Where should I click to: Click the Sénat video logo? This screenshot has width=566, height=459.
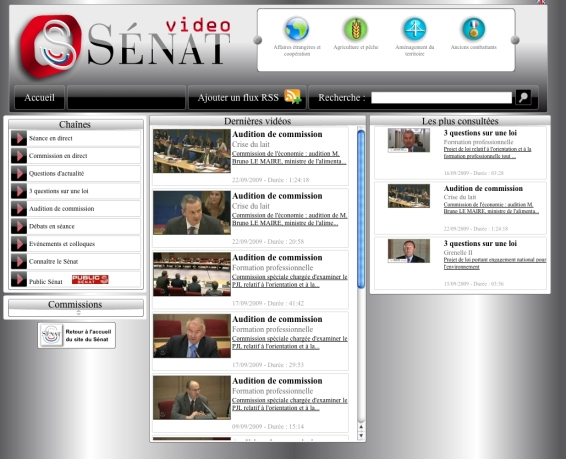click(x=125, y=46)
